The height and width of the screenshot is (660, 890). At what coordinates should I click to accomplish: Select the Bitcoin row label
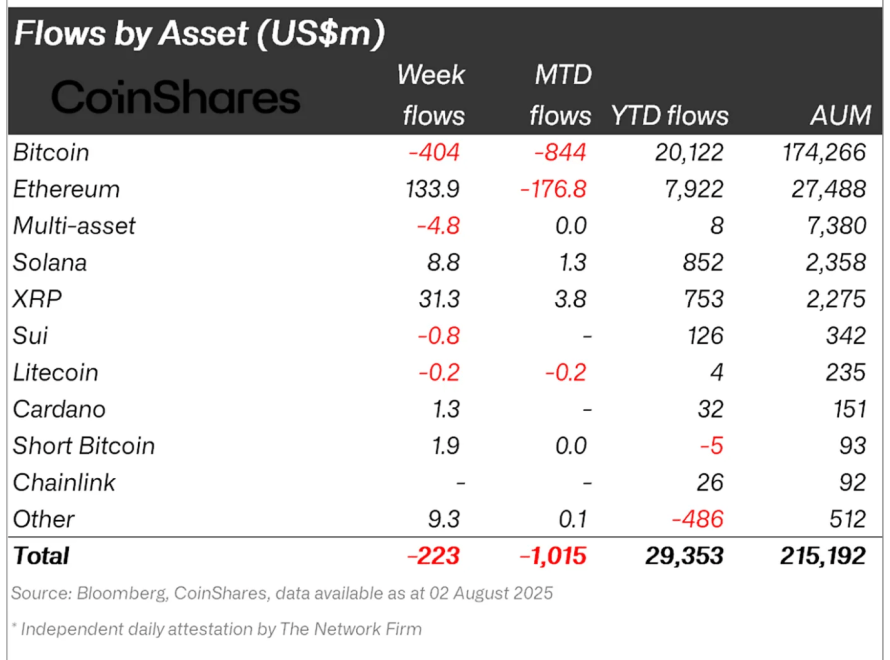pyautogui.click(x=51, y=153)
